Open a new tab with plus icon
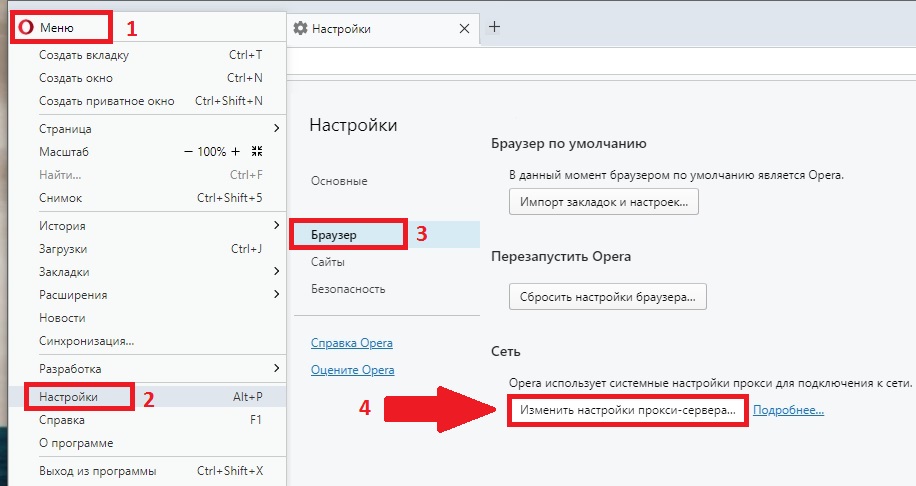This screenshot has width=916, height=486. (494, 27)
